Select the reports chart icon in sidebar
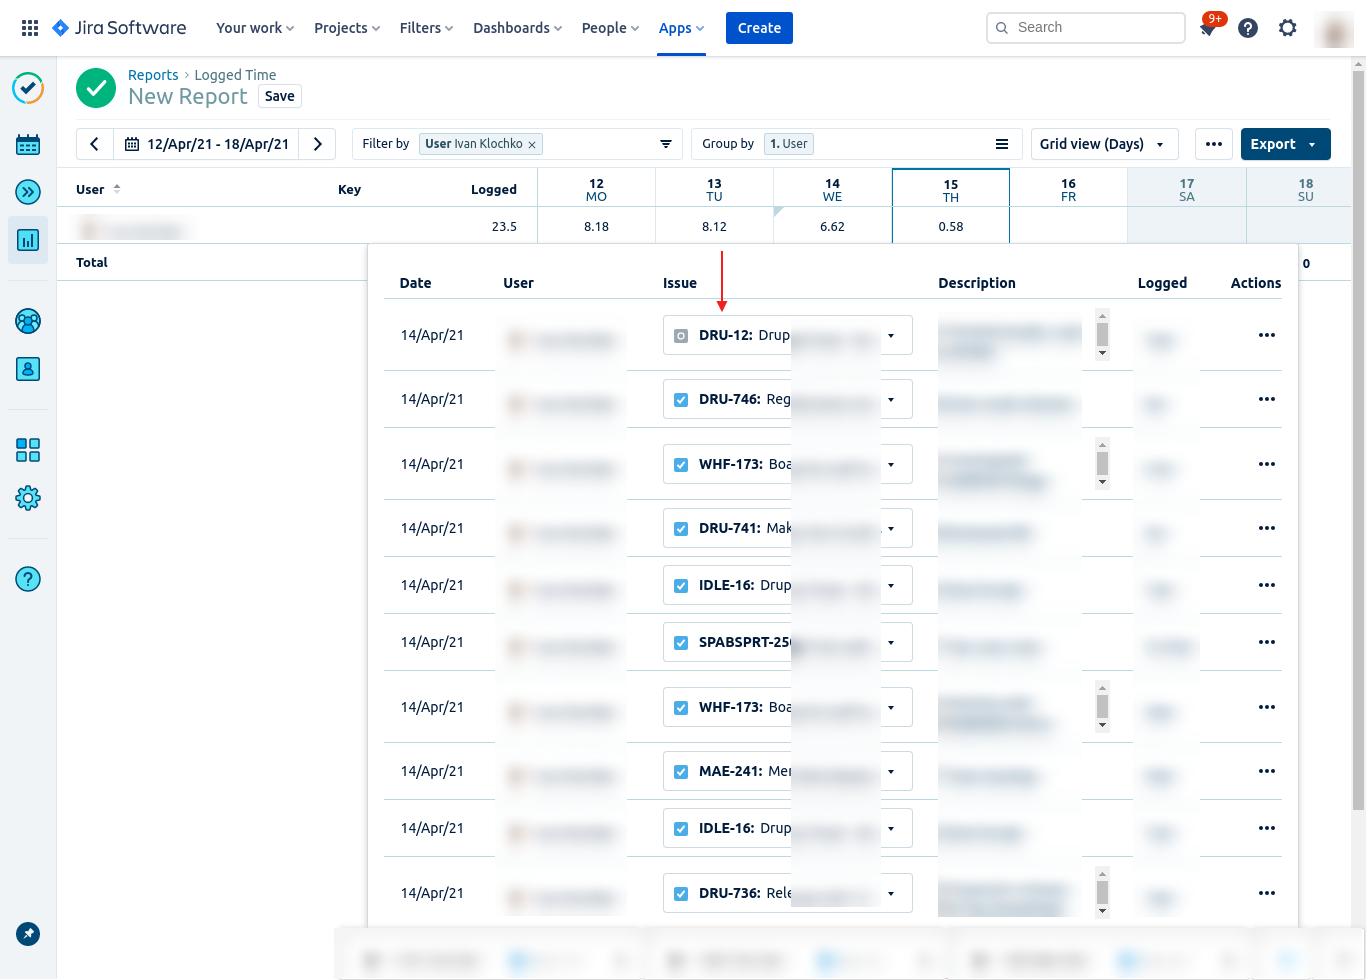The width and height of the screenshot is (1366, 980). click(x=28, y=240)
